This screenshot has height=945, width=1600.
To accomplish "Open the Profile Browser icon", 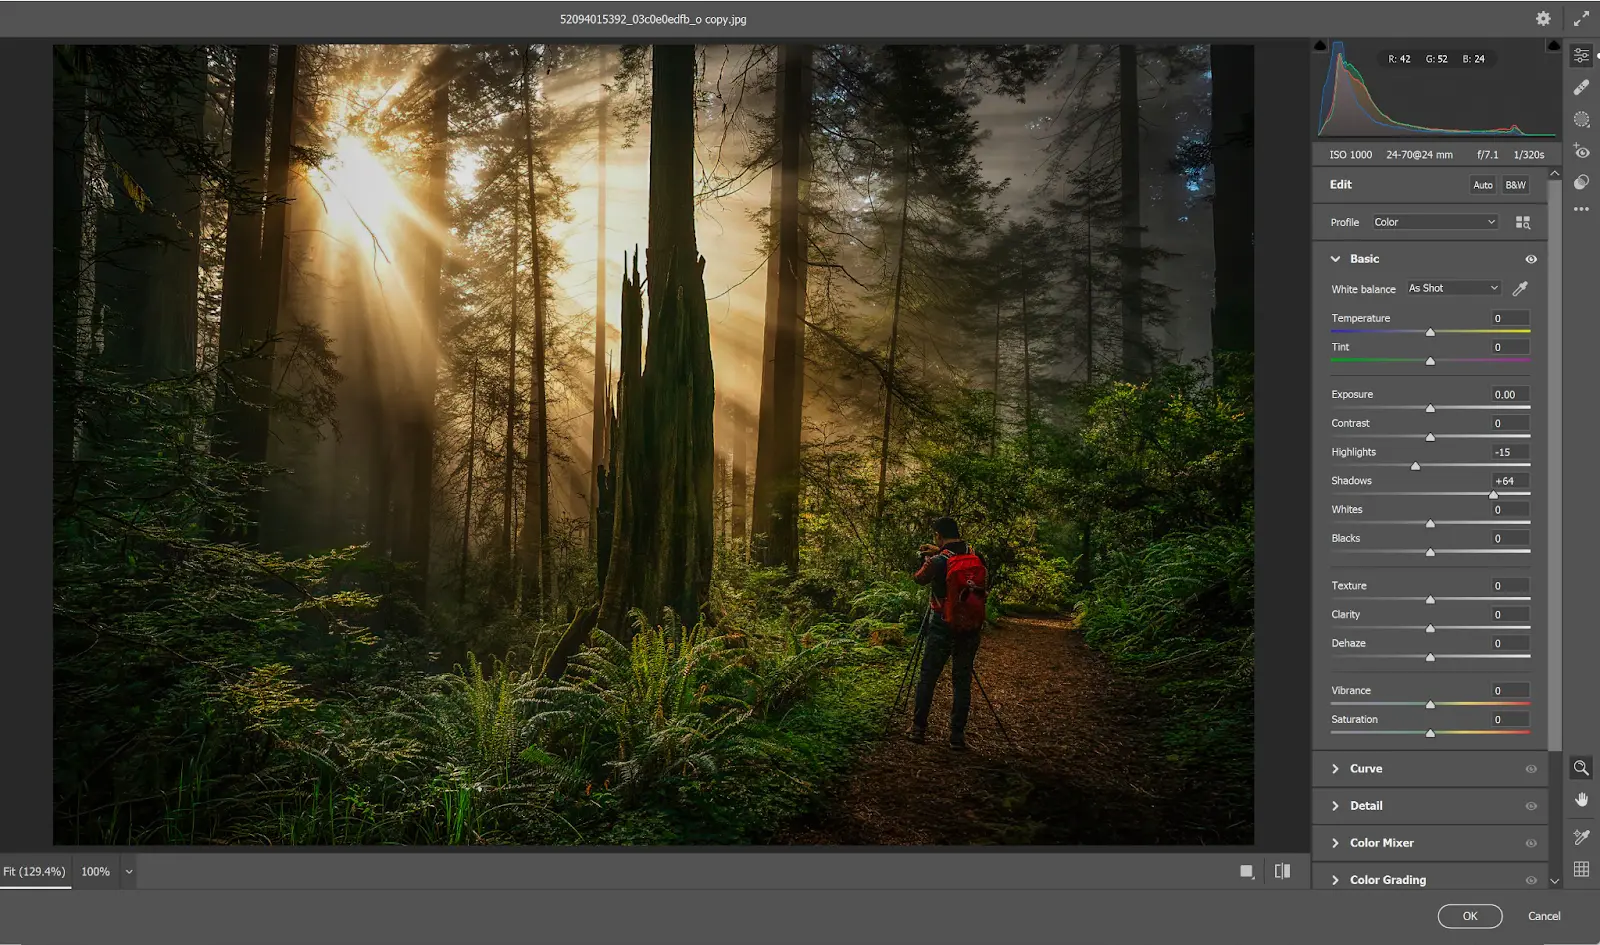I will [x=1524, y=222].
